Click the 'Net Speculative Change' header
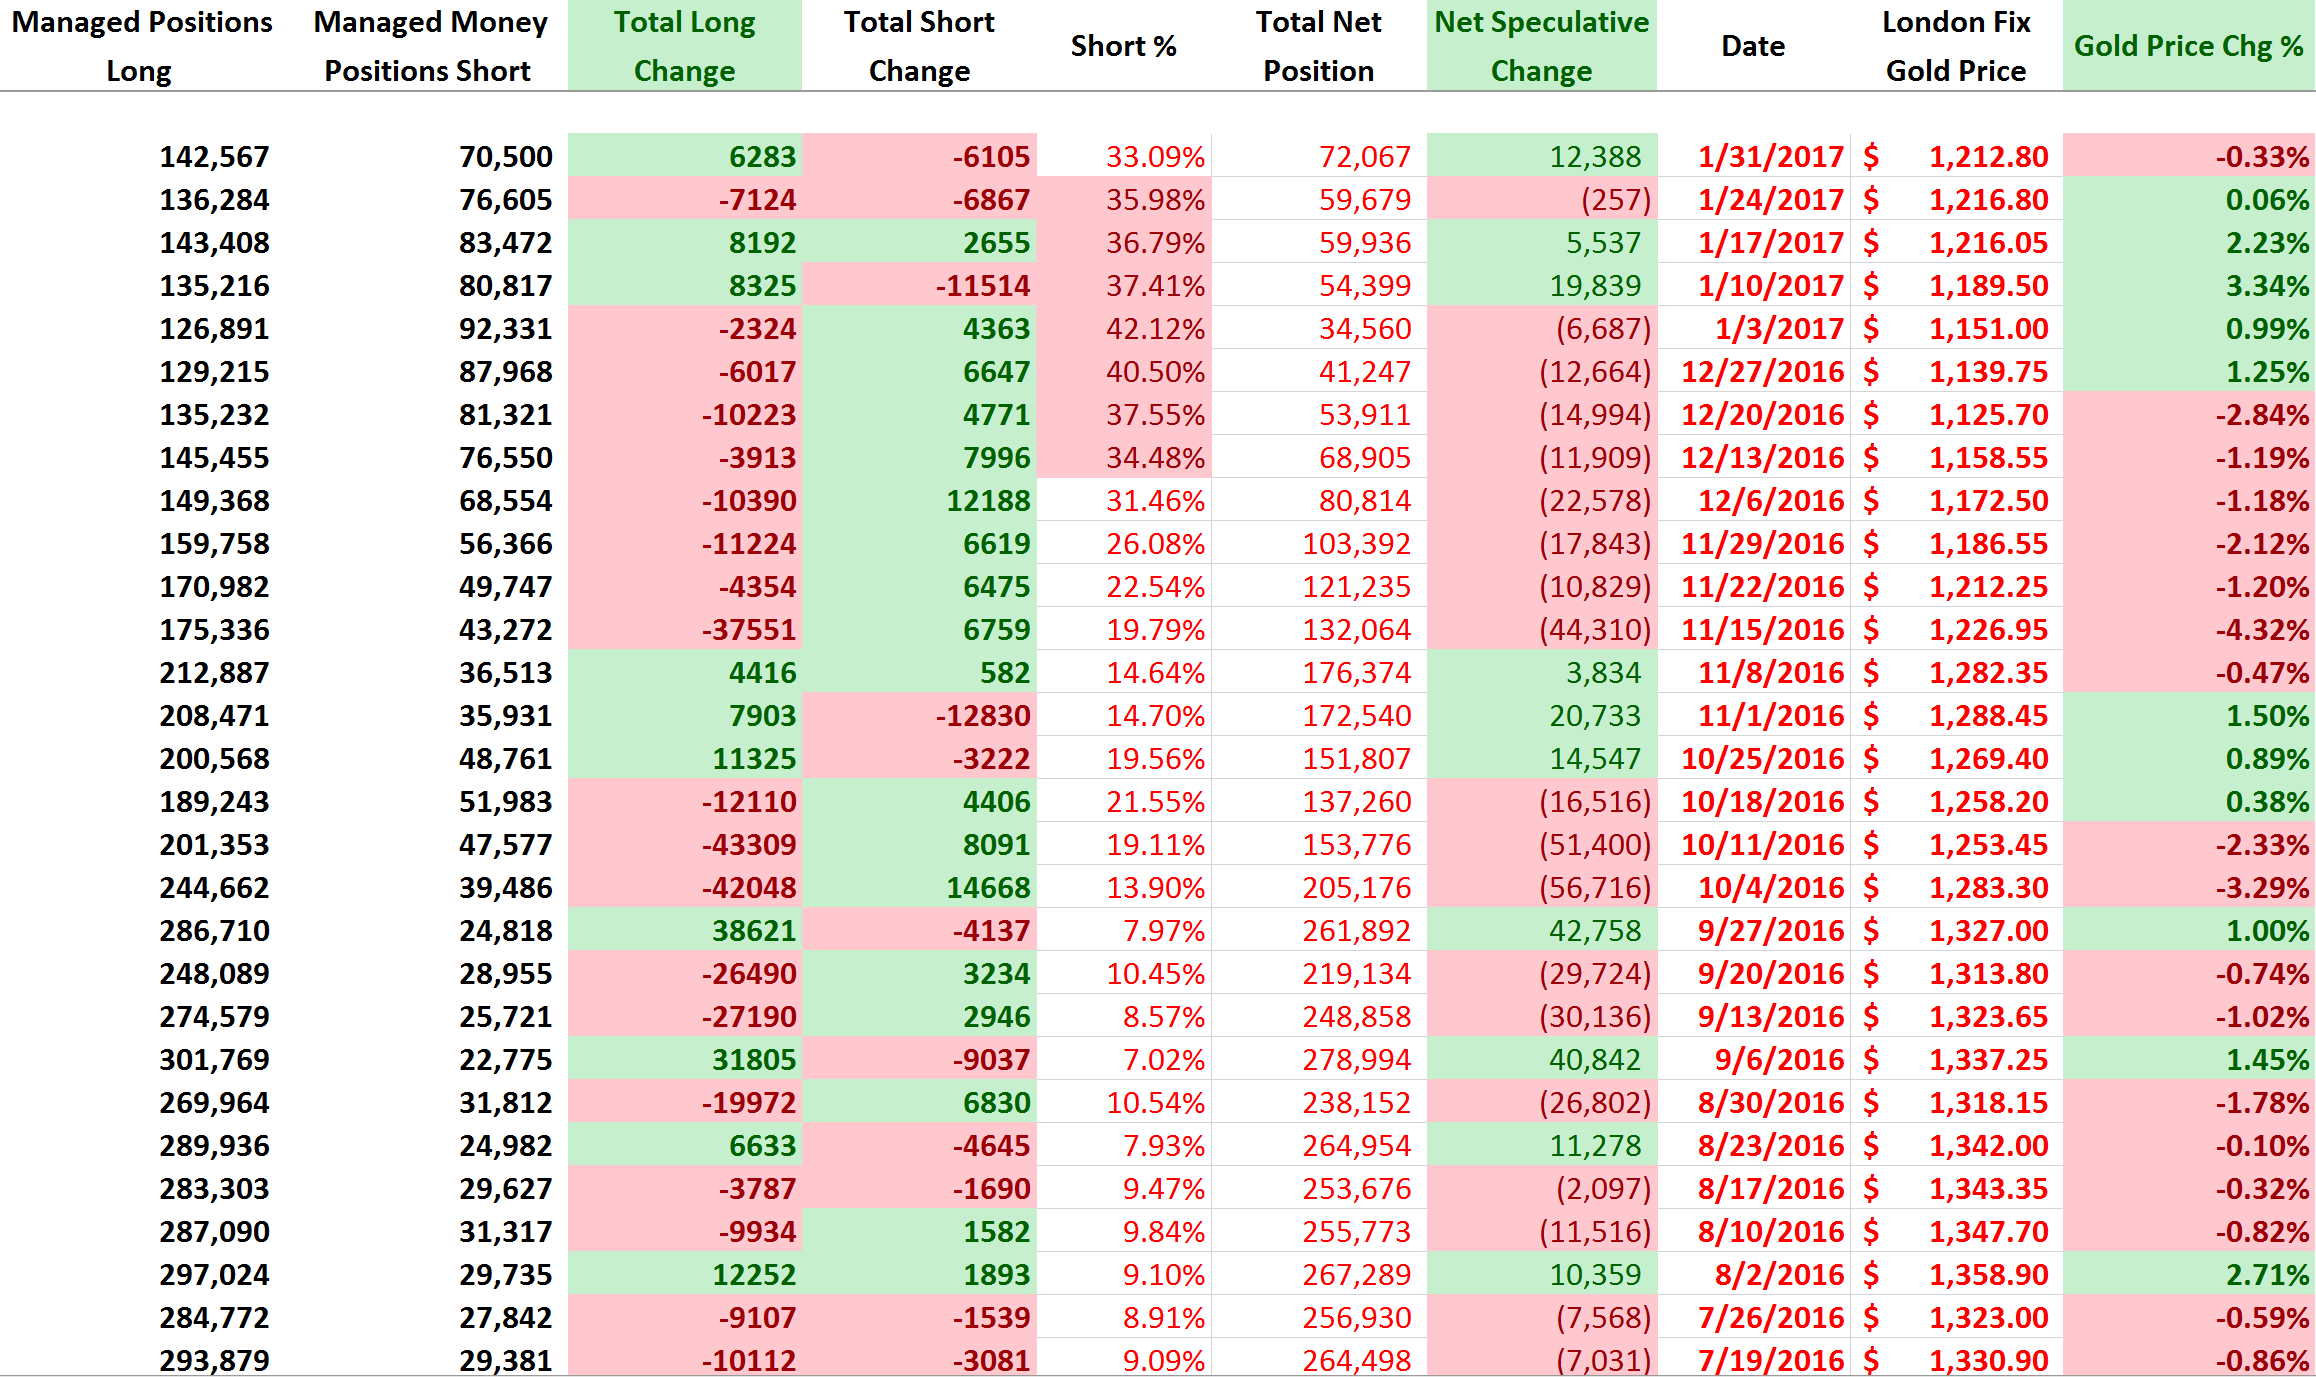The image size is (2316, 1377). tap(1542, 46)
